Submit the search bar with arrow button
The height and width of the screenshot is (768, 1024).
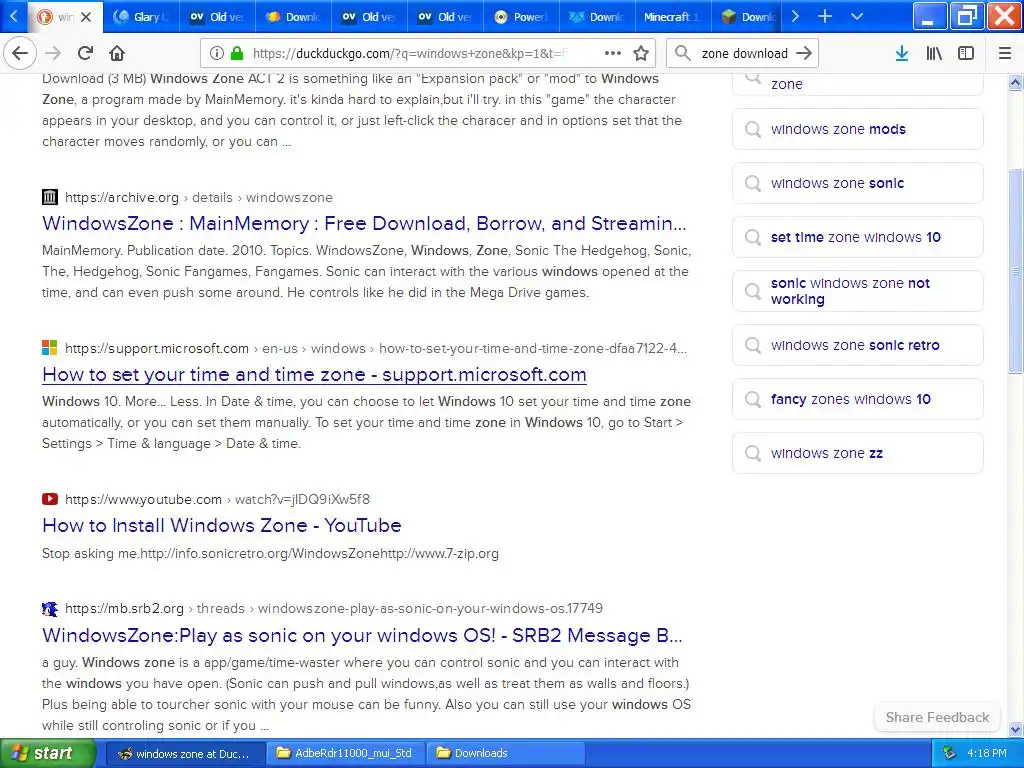point(804,53)
